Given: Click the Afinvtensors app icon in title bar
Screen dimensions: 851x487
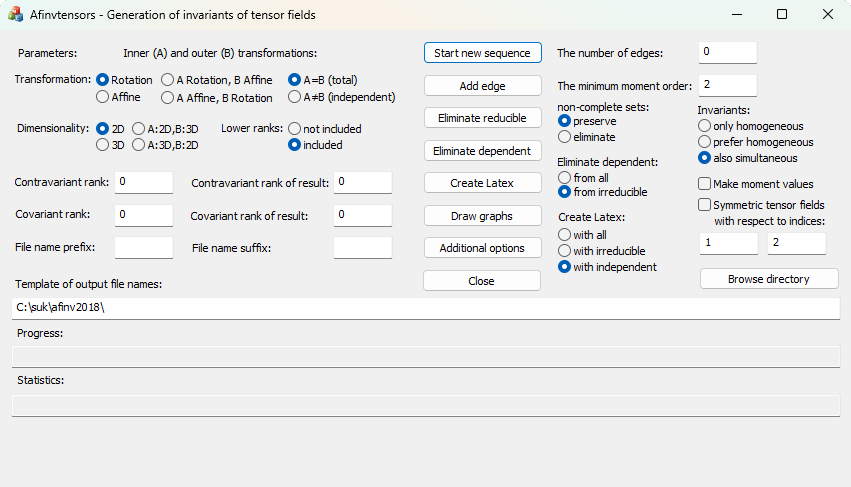Looking at the screenshot, I should [x=15, y=15].
